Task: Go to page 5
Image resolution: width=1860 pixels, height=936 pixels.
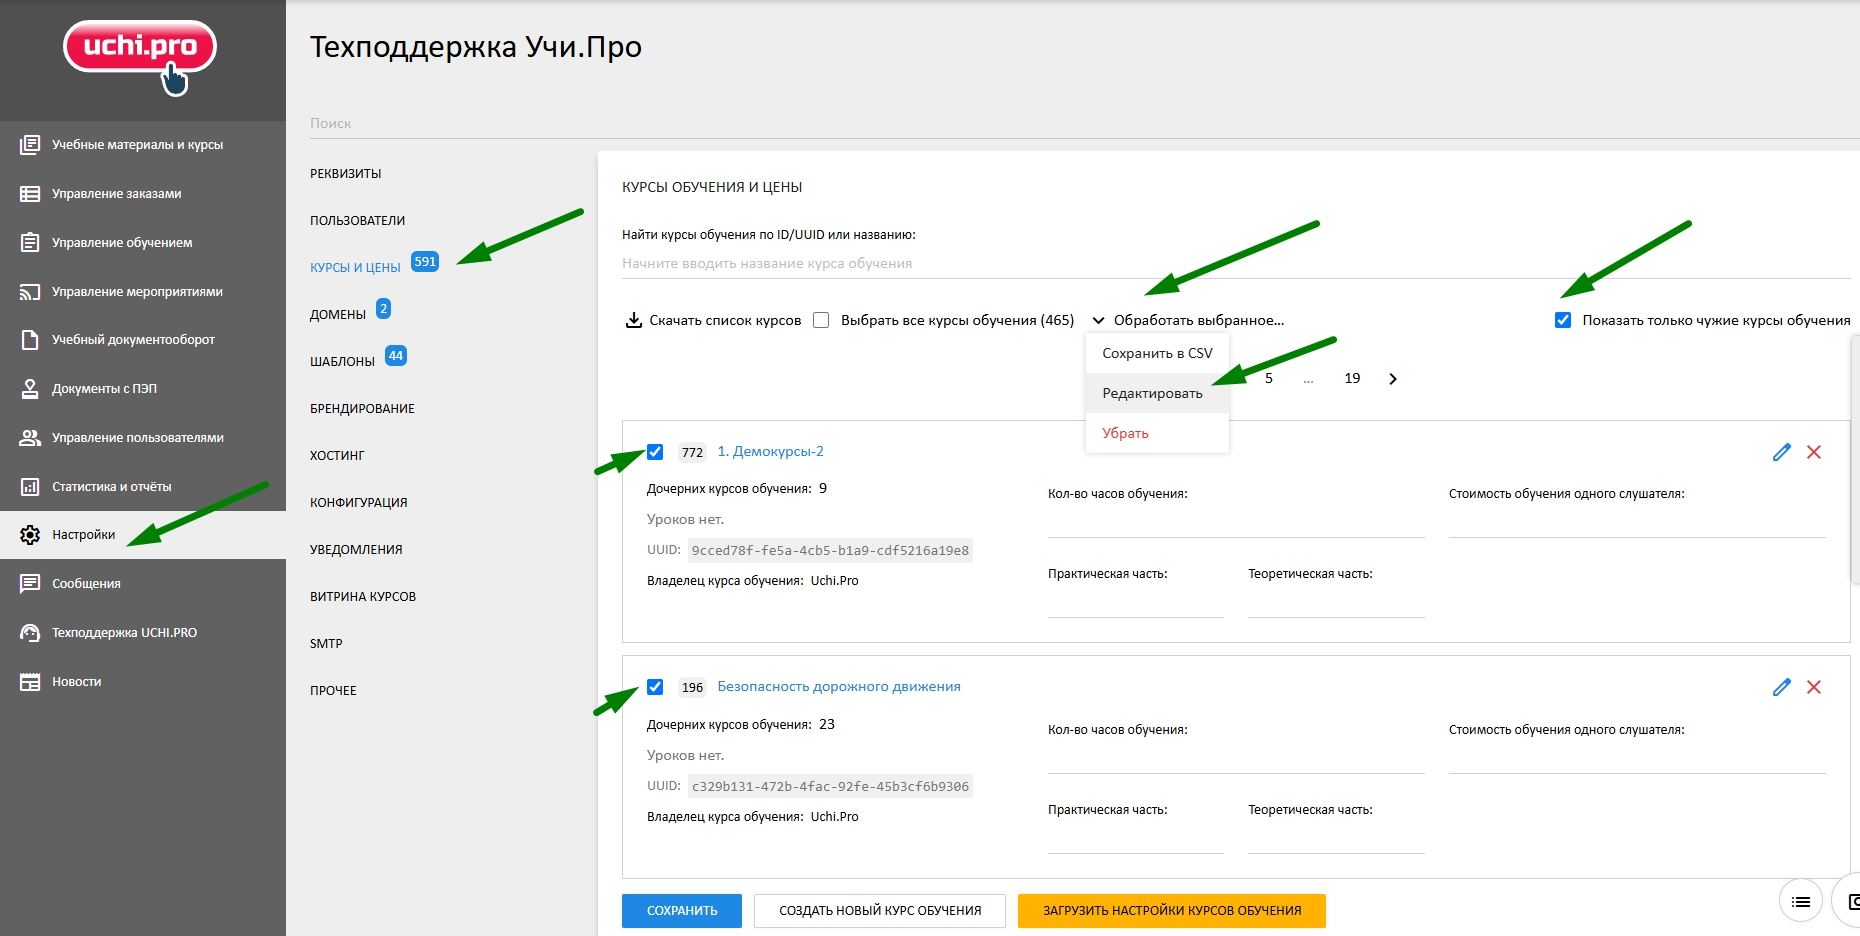Action: (x=1269, y=379)
